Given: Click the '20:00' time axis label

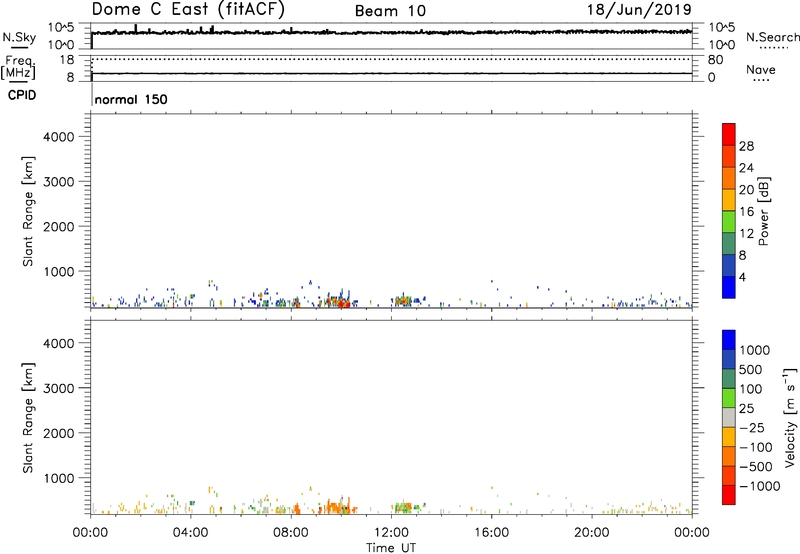Looking at the screenshot, I should click(592, 533).
